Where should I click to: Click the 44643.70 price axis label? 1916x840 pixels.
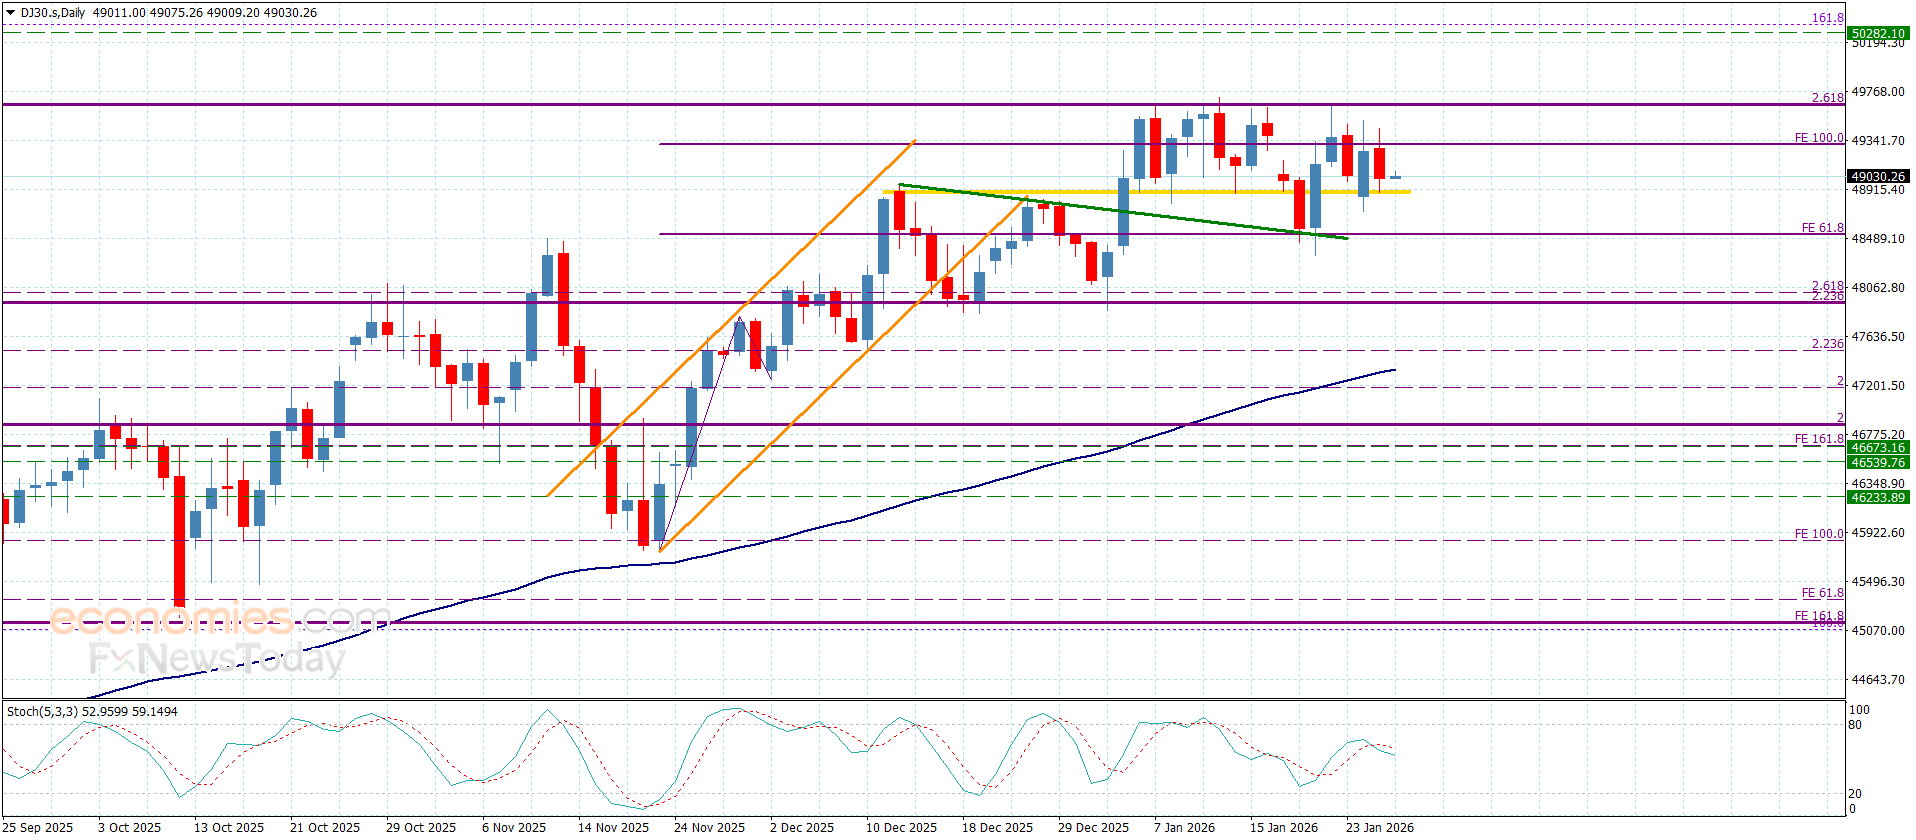click(1878, 680)
